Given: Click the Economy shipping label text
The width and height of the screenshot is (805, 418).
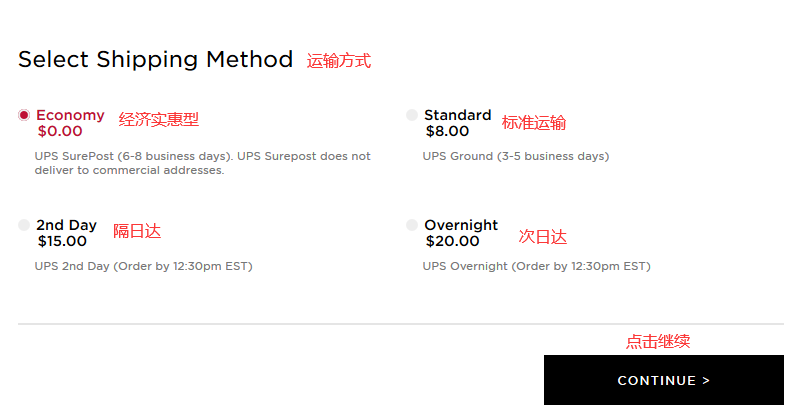Looking at the screenshot, I should tap(70, 115).
